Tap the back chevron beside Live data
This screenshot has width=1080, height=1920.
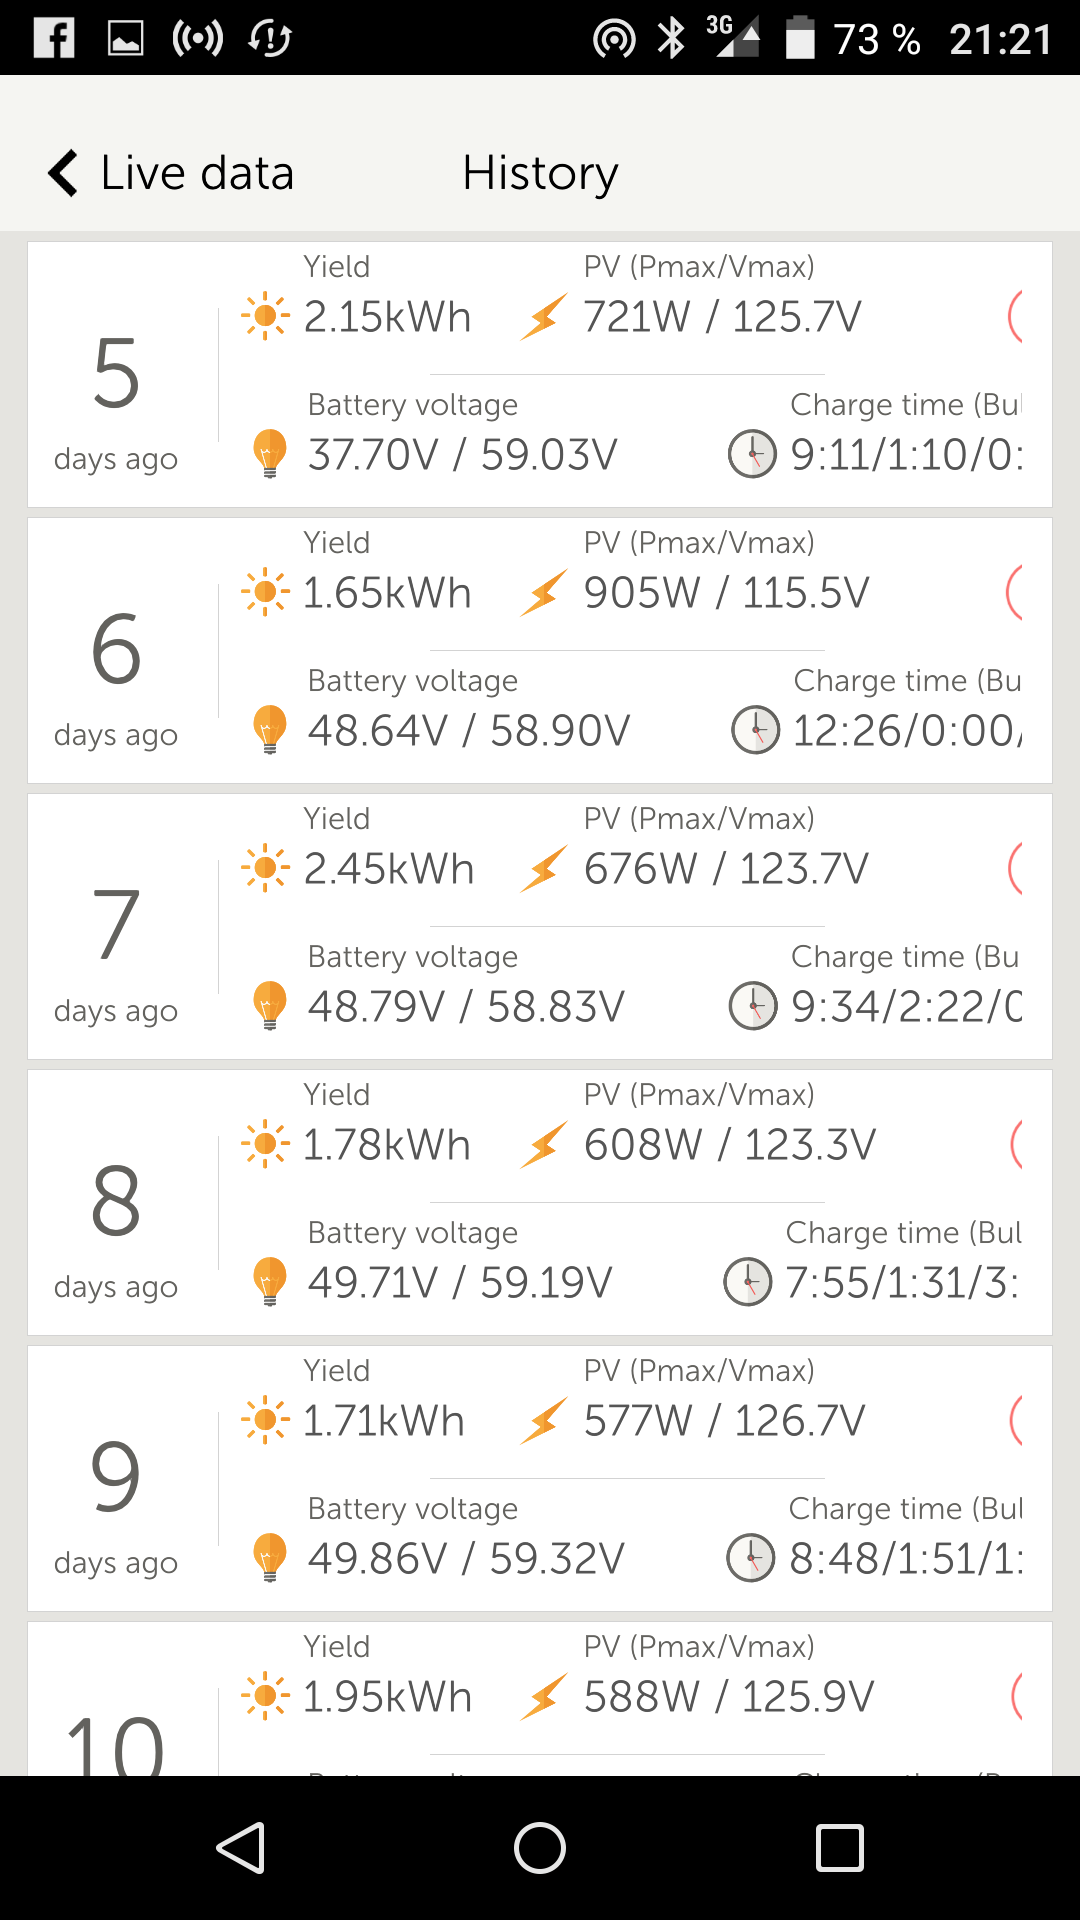(64, 173)
